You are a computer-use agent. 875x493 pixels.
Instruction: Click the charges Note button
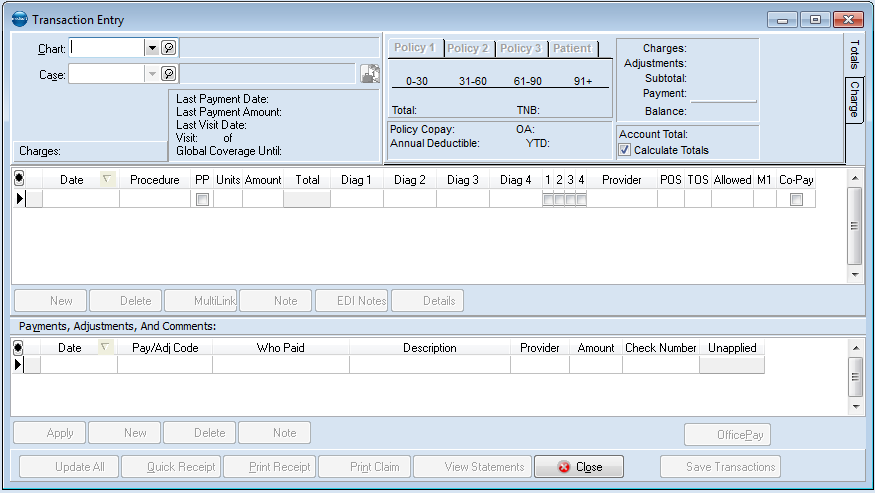276,300
